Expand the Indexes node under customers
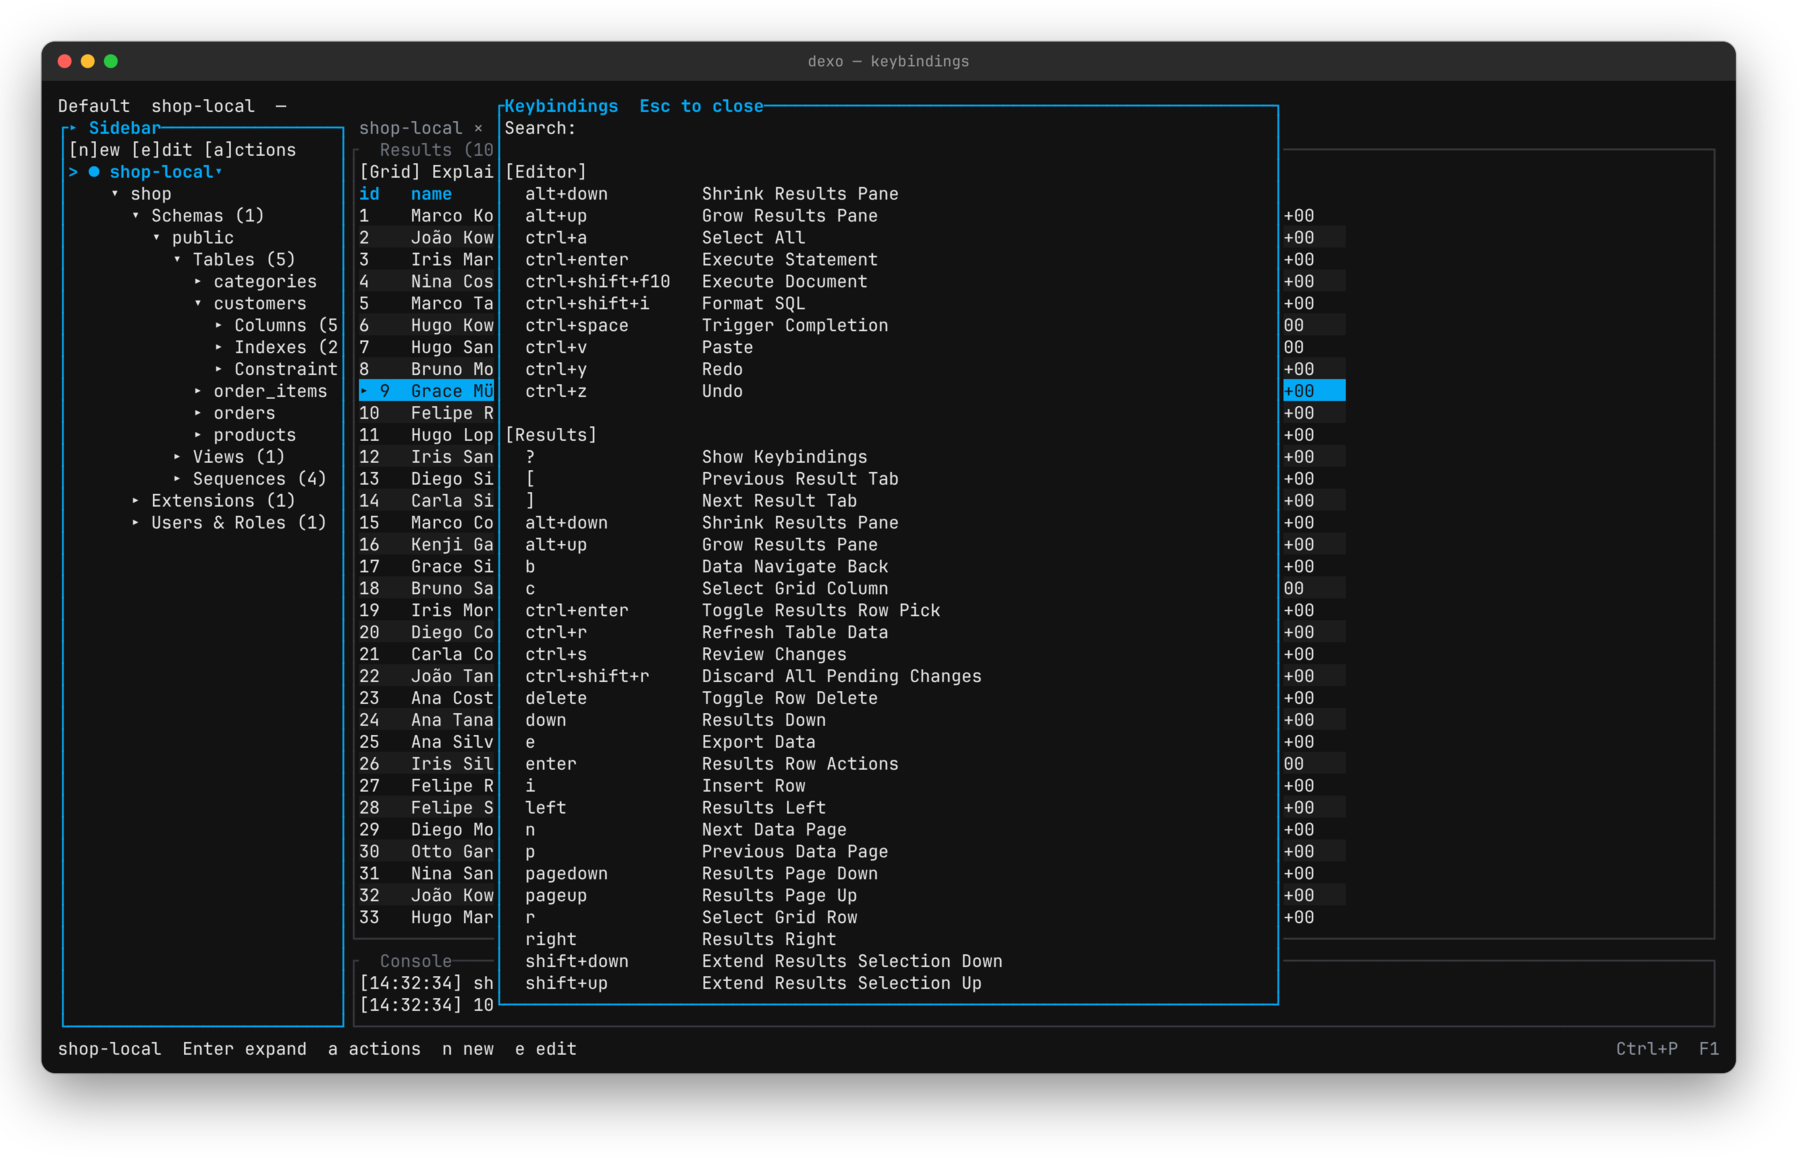Viewport: 1800px width, 1158px height. click(219, 348)
